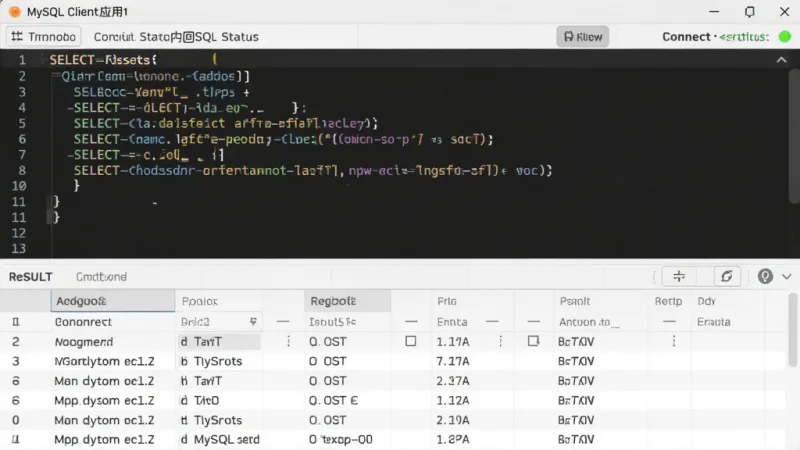The width and height of the screenshot is (800, 450).
Task: Click the 1.12A value cell
Action: click(x=453, y=401)
